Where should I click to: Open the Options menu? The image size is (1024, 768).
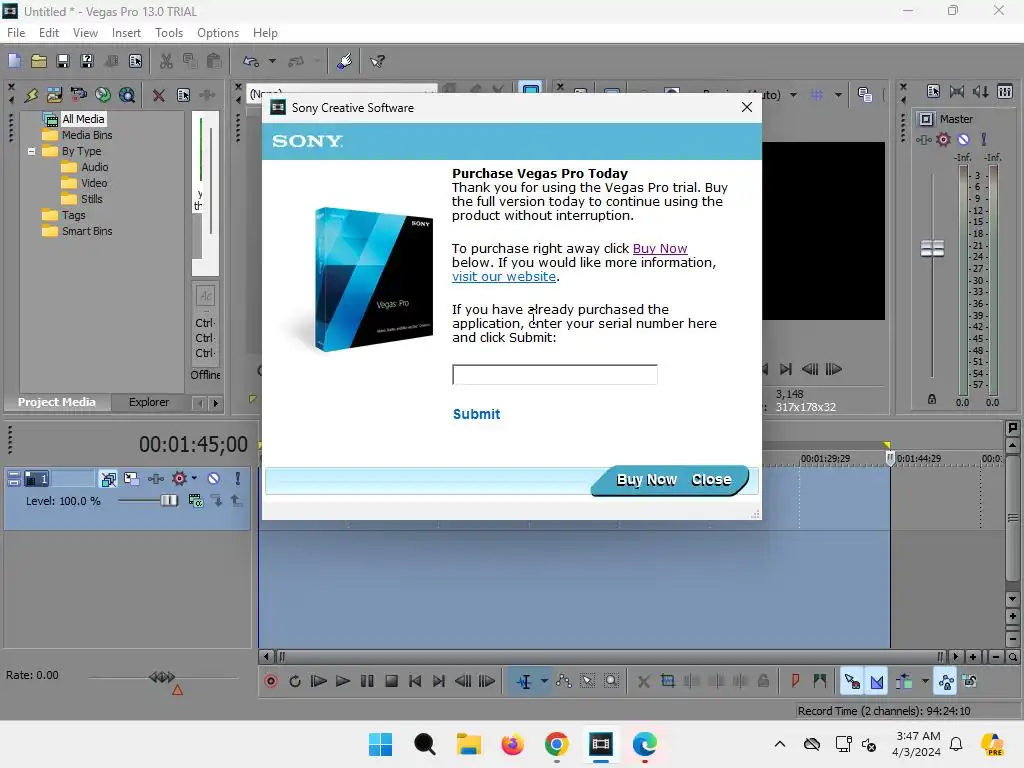tap(218, 33)
